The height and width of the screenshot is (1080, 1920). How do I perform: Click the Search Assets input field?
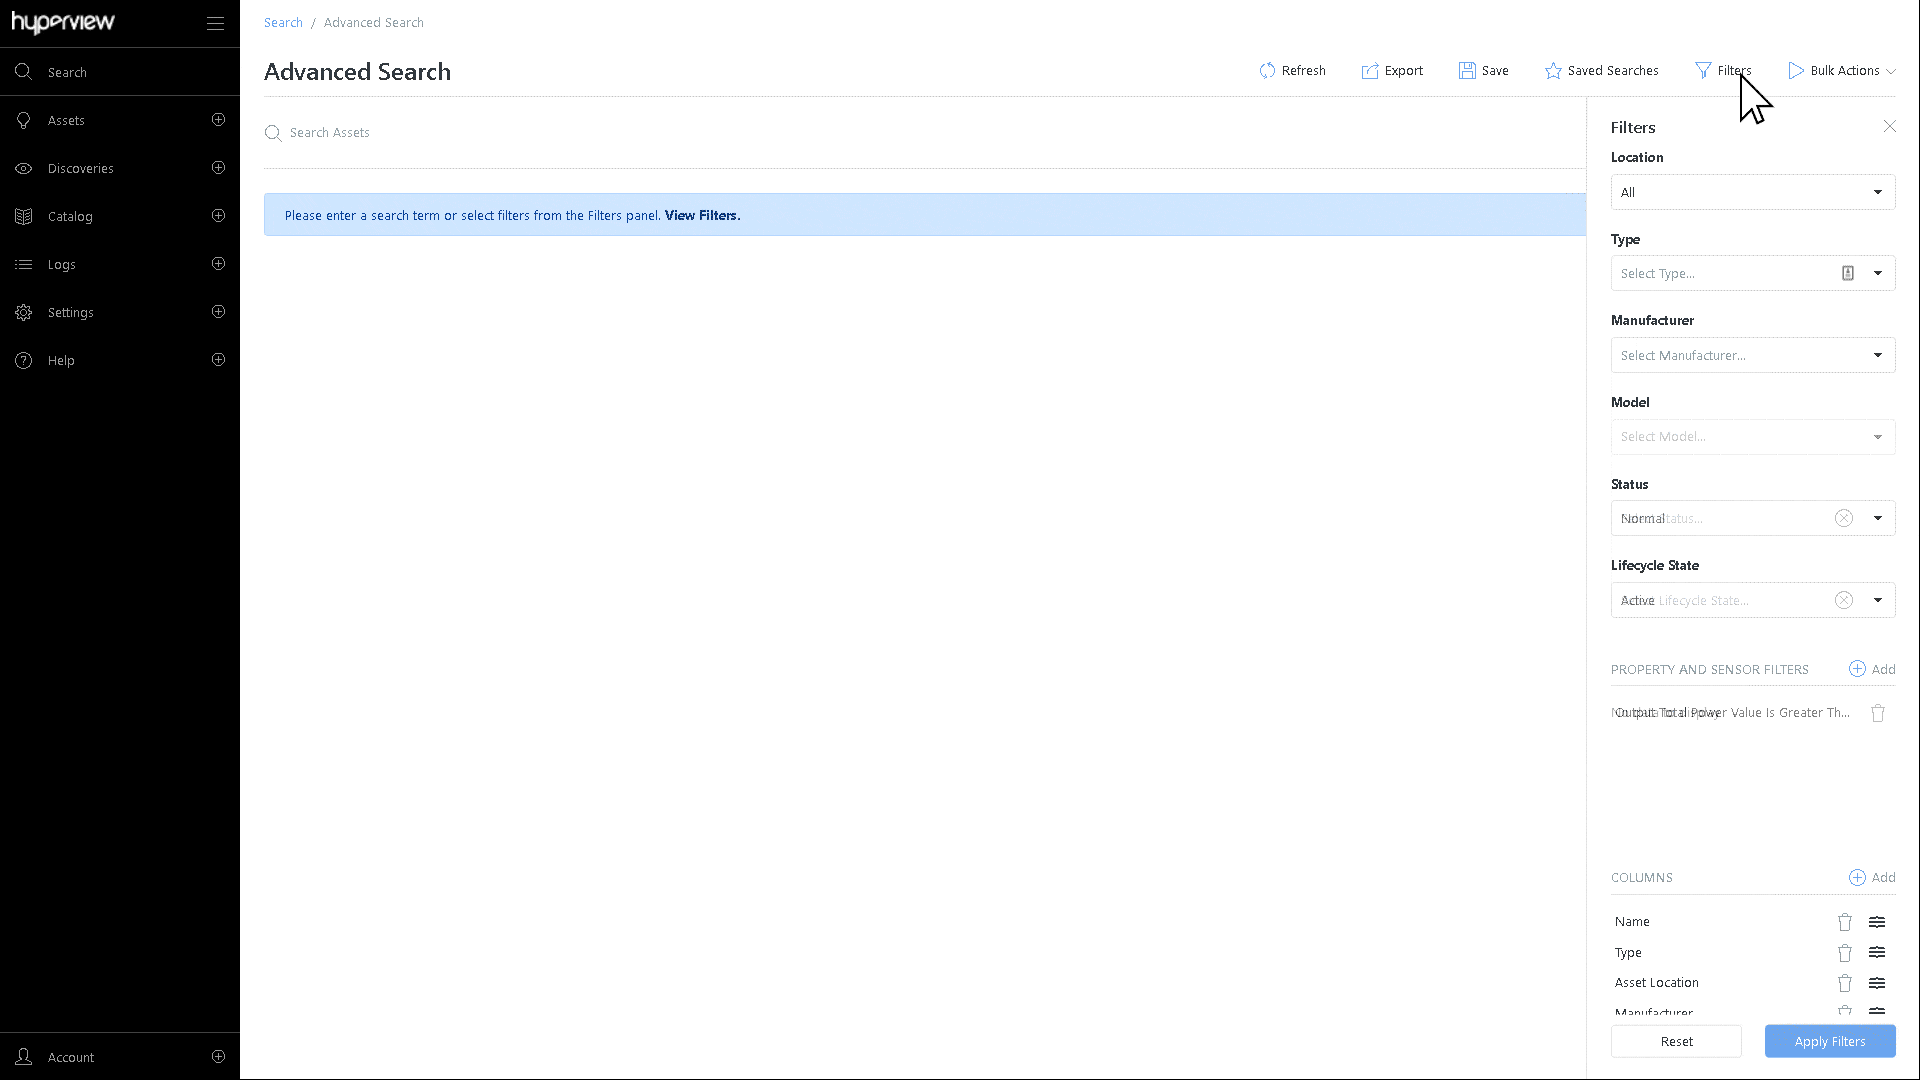click(400, 132)
